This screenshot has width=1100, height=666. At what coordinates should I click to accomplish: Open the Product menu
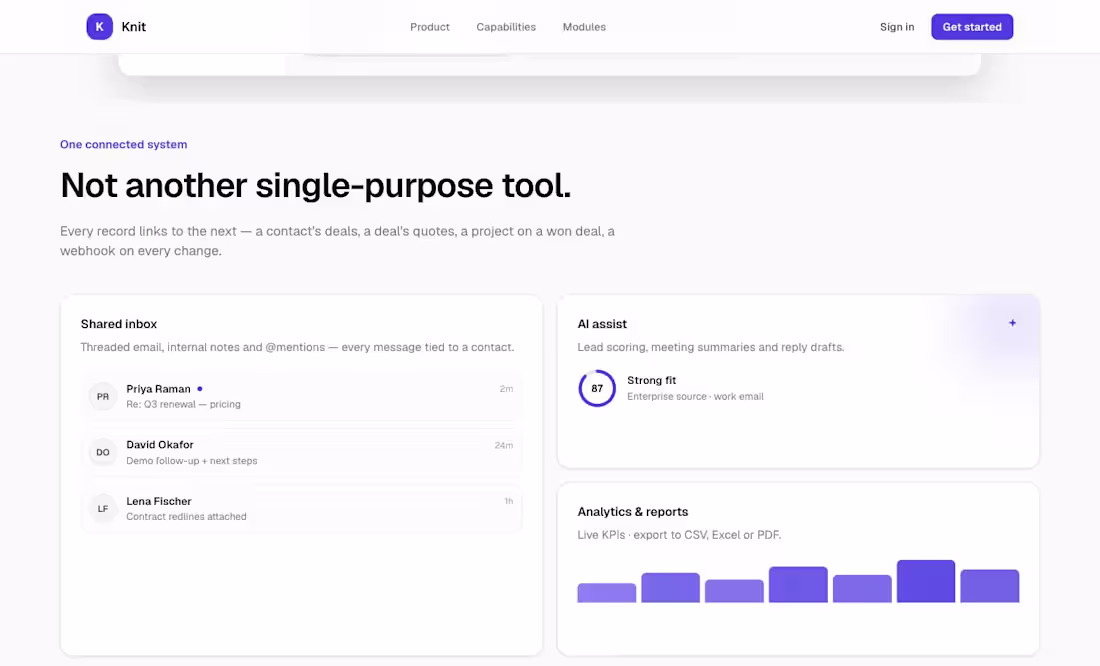click(429, 27)
